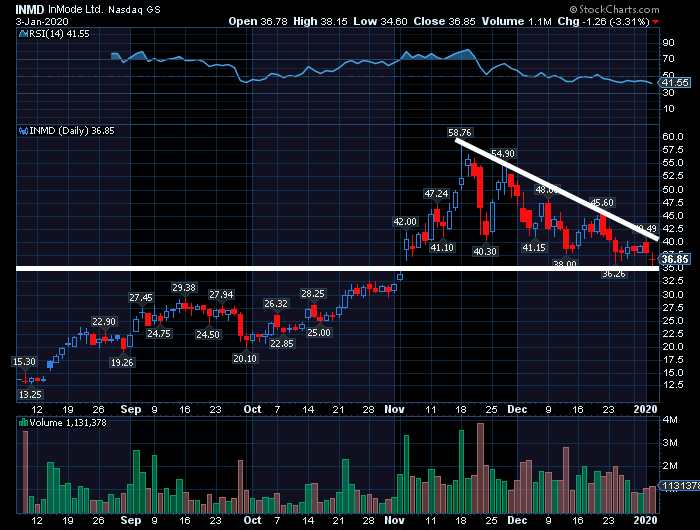Screen dimensions: 700x530
Task: Click the Sep label on price axis
Action: [131, 409]
